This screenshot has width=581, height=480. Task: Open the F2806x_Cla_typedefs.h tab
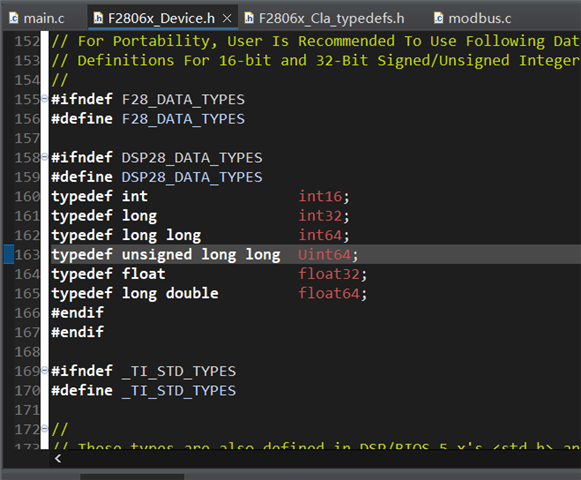pyautogui.click(x=325, y=18)
